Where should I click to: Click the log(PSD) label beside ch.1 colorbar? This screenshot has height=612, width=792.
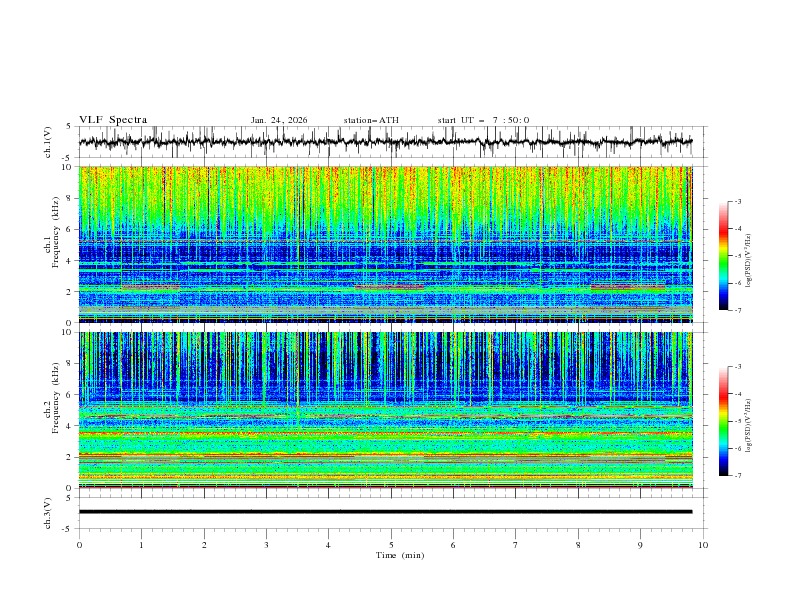coord(748,261)
